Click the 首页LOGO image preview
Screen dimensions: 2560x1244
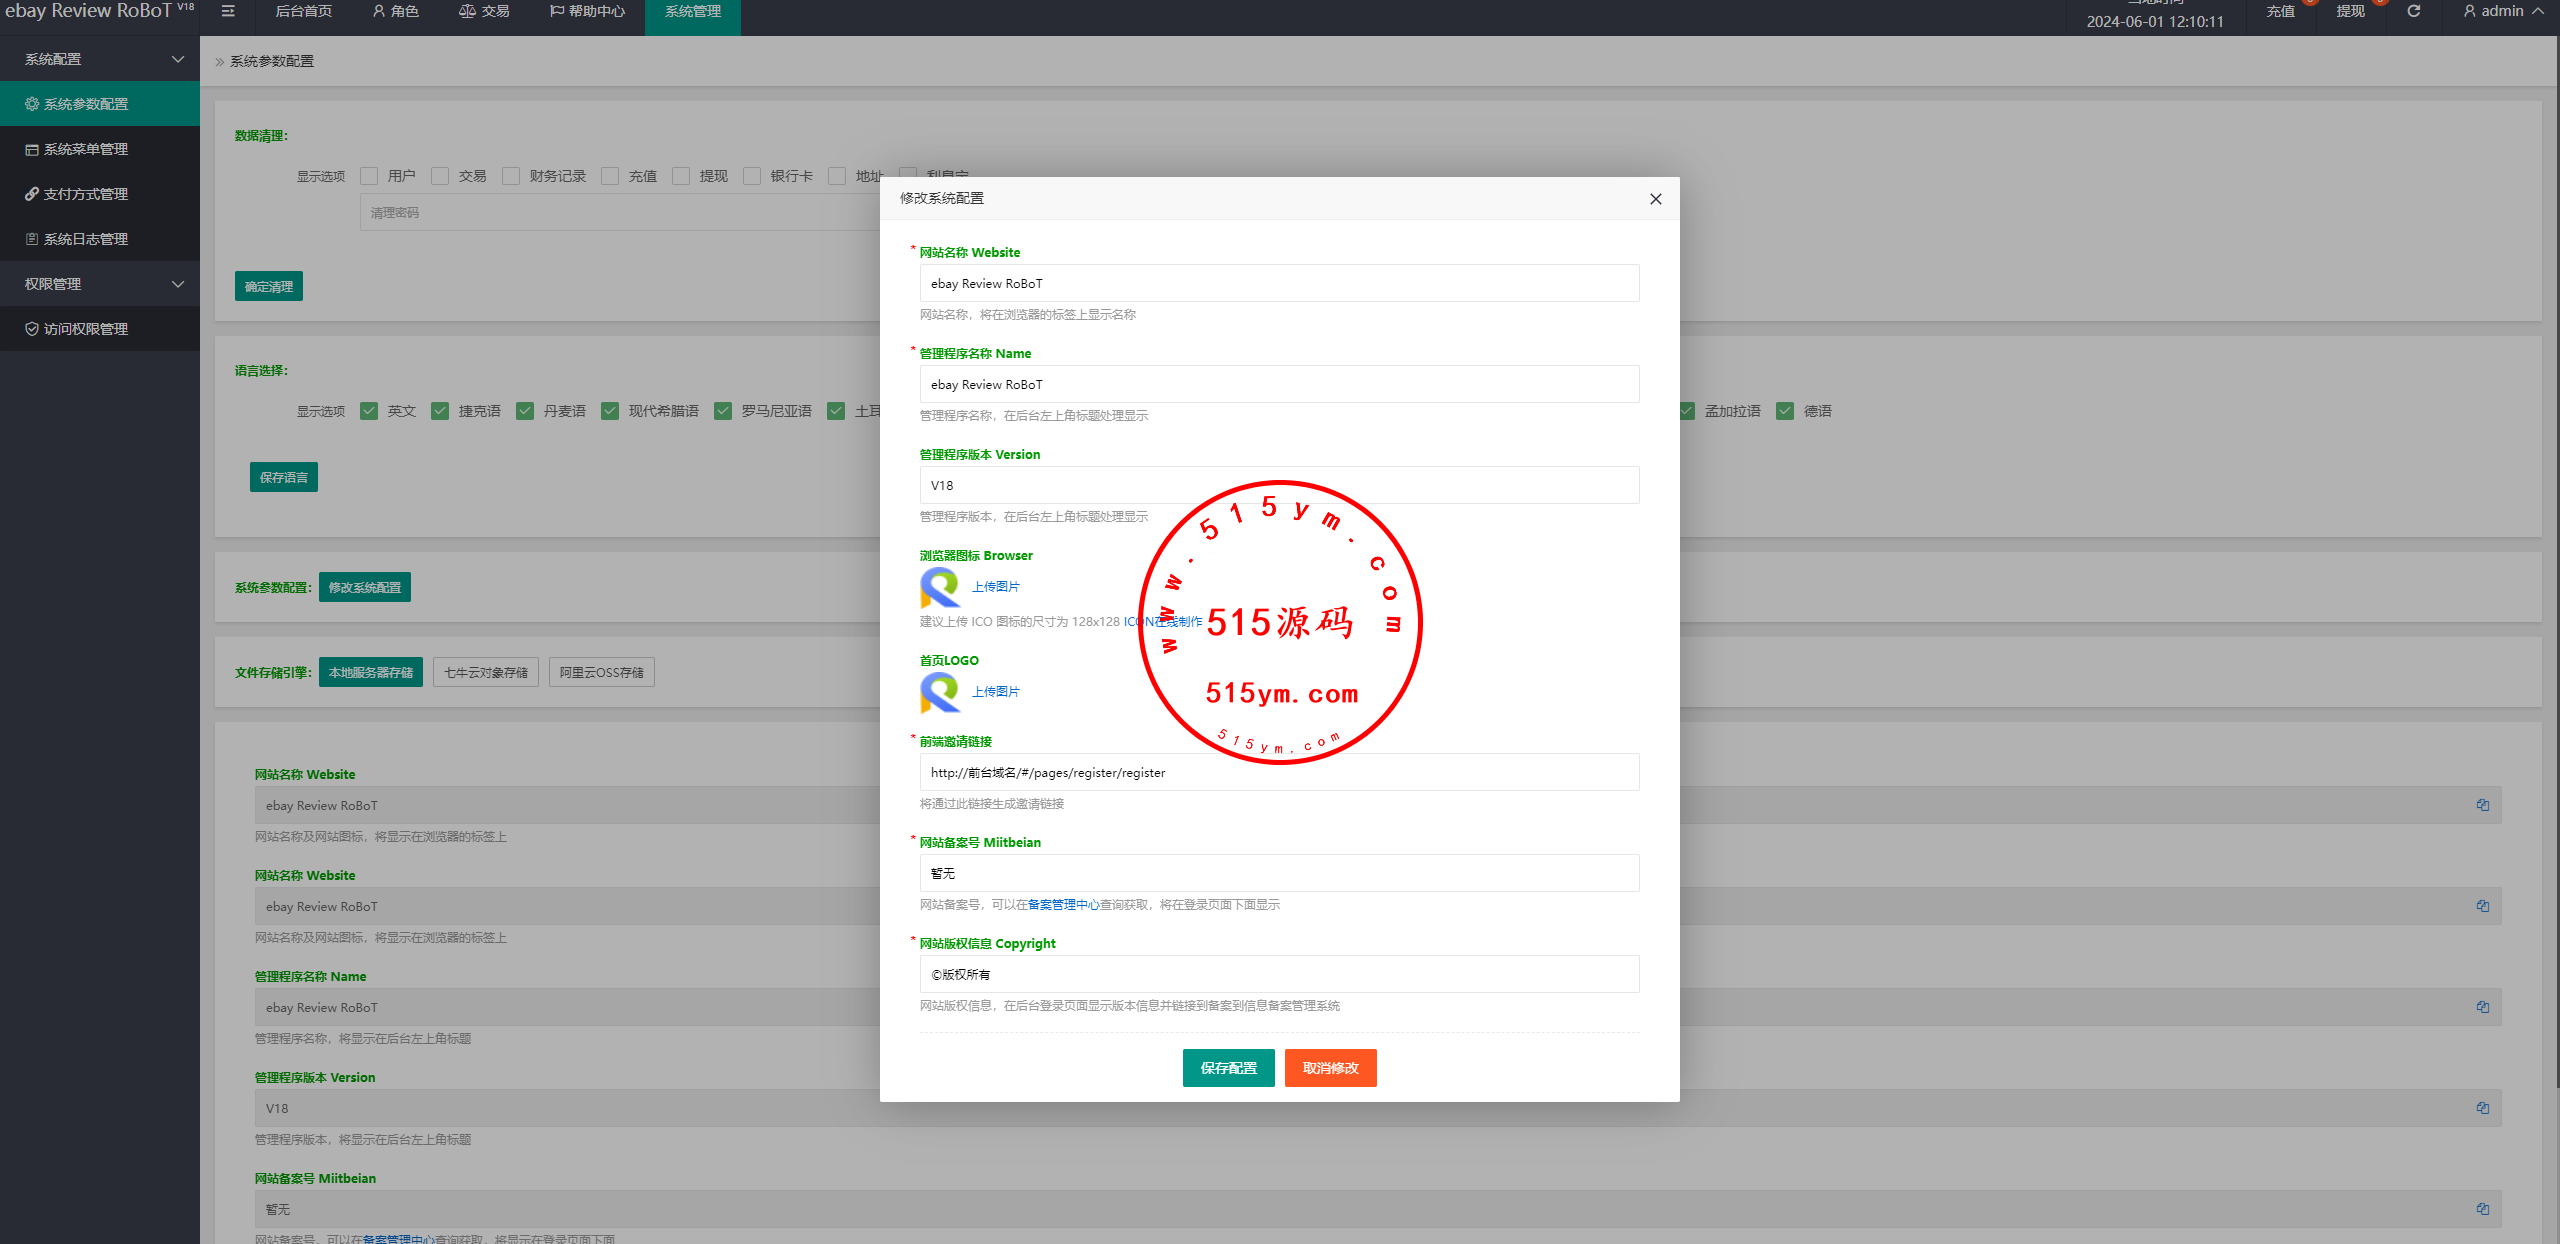point(940,692)
